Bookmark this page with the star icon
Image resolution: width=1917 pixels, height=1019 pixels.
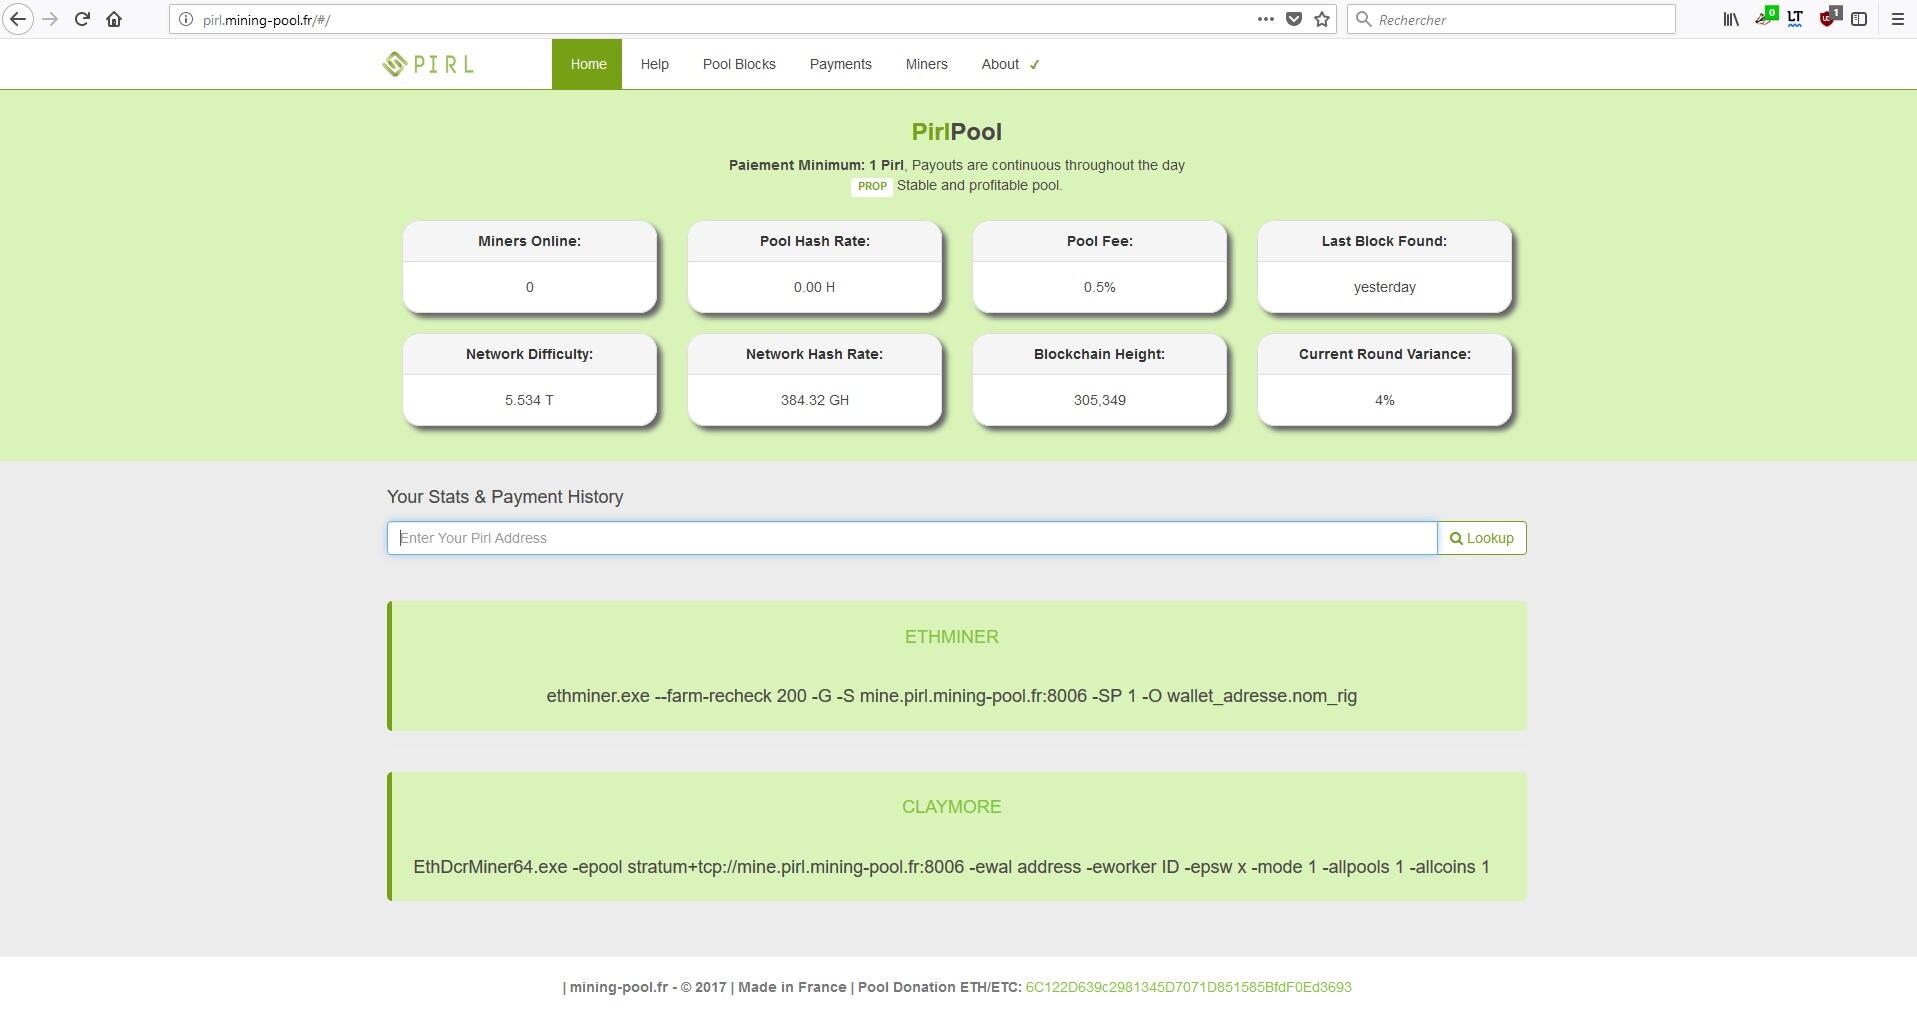(1322, 19)
